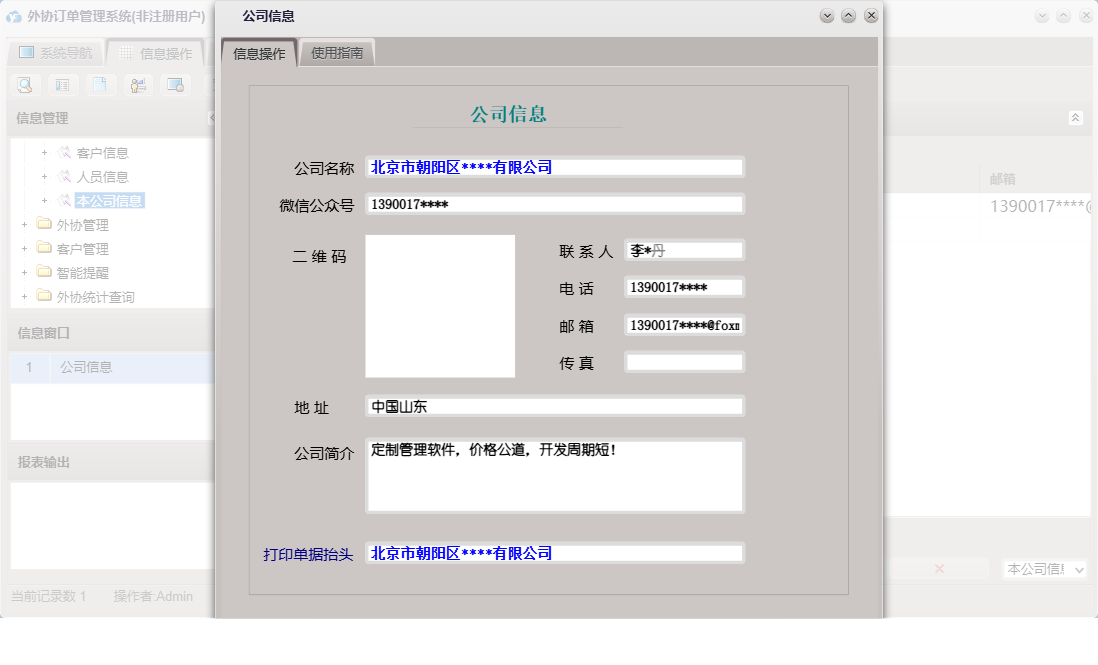This screenshot has height=665, width=1098.
Task: Open the 本公司信 dropdown at bottom right
Action: coord(1044,569)
